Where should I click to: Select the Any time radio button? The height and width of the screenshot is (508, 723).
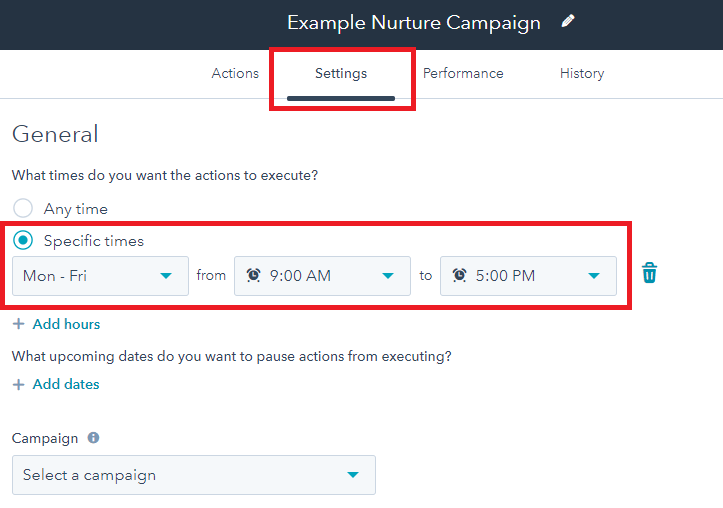(x=23, y=208)
